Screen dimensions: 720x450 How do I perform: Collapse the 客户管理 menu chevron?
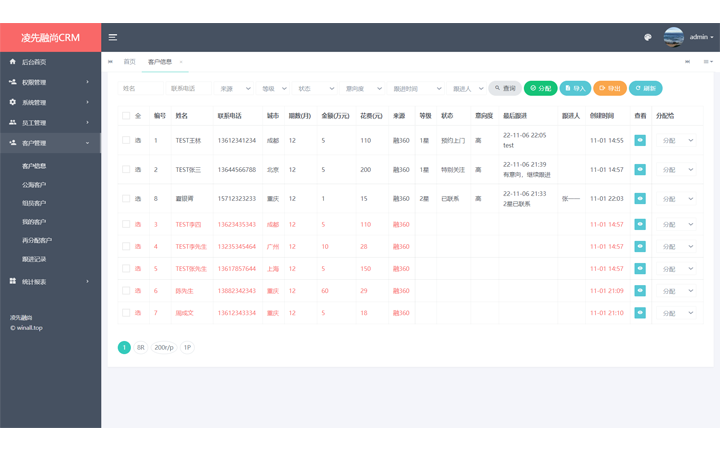tap(87, 143)
